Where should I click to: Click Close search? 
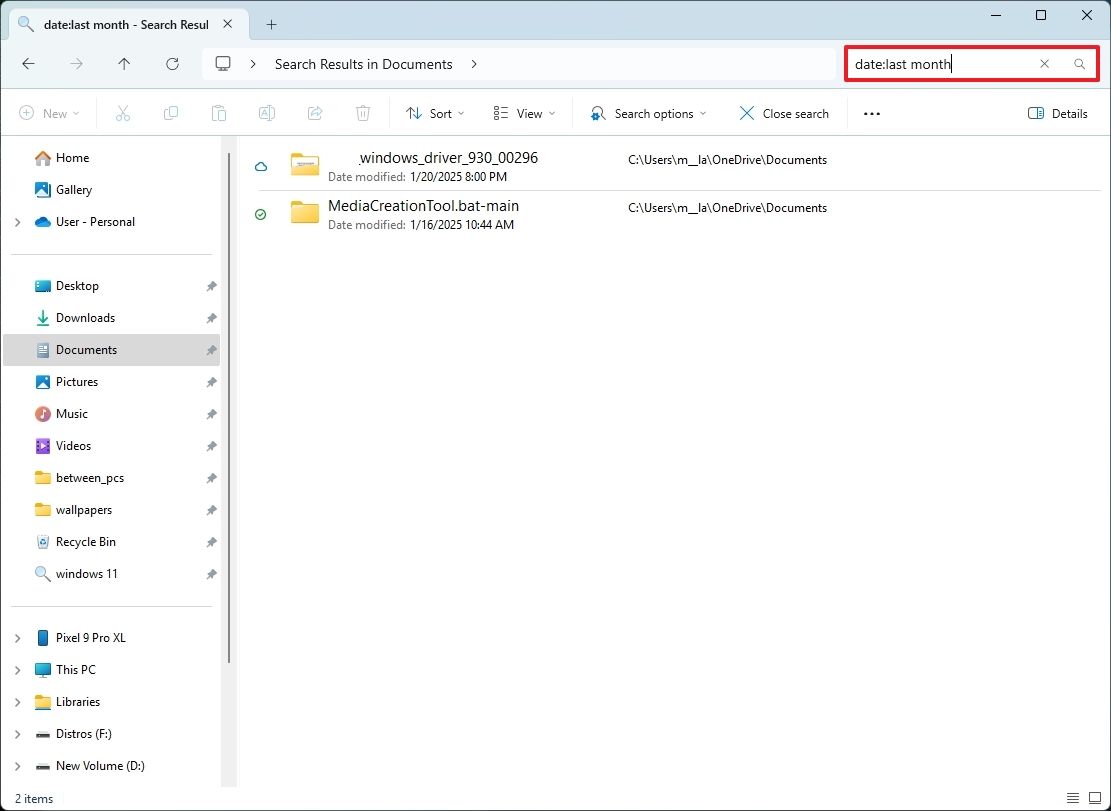pos(784,113)
